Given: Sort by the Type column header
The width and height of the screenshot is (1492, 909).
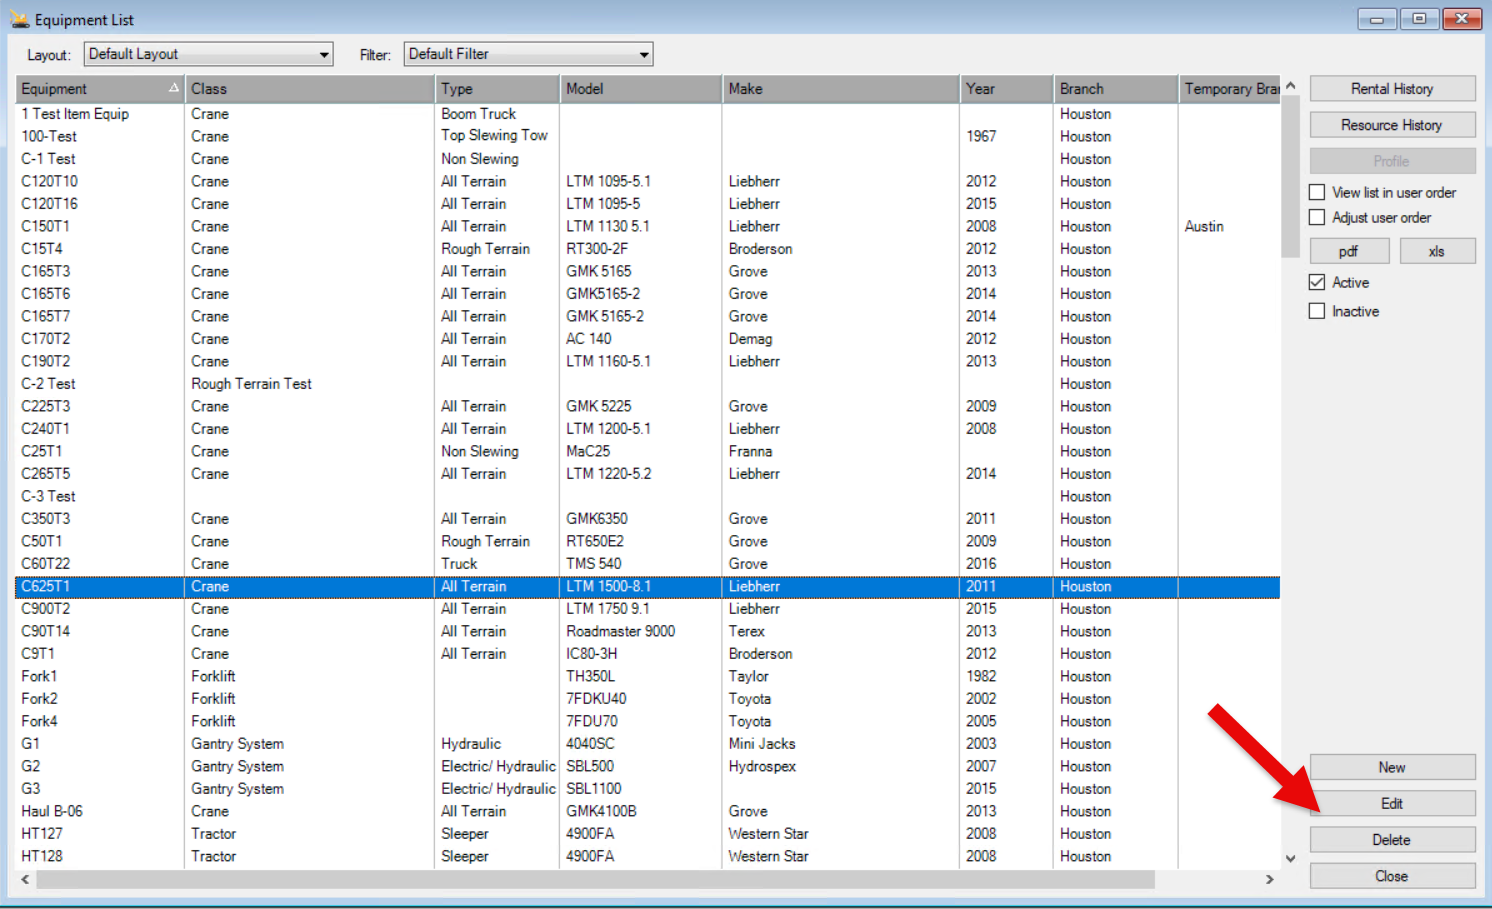Looking at the screenshot, I should (x=497, y=89).
